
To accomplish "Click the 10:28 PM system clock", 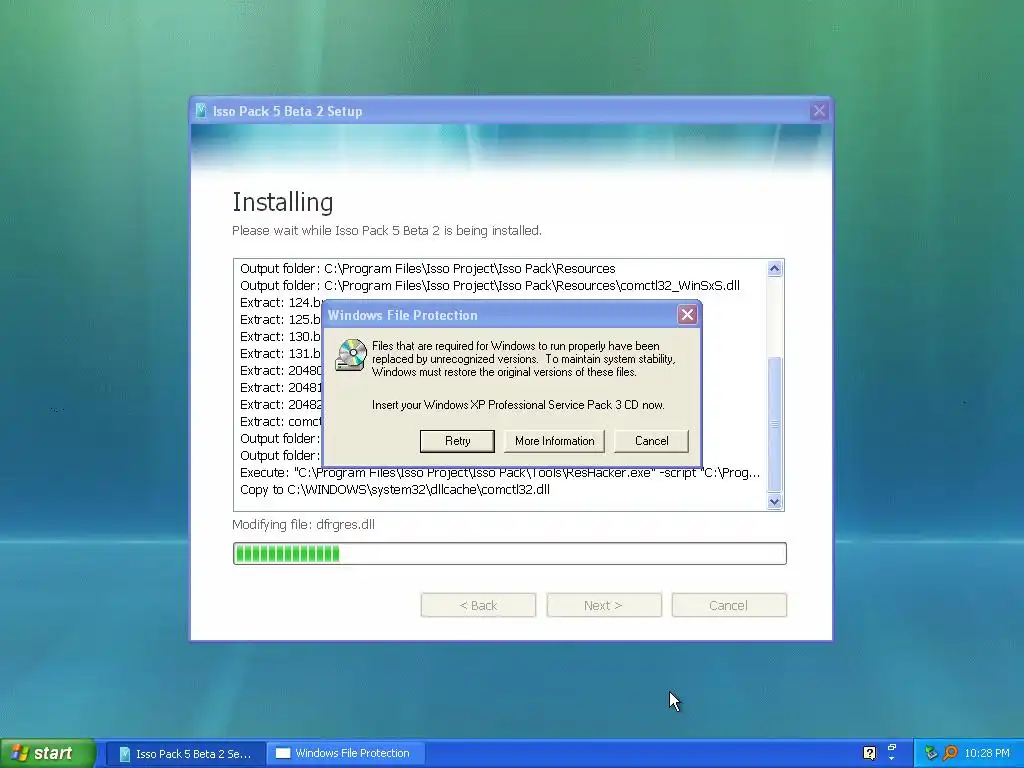I will (987, 753).
